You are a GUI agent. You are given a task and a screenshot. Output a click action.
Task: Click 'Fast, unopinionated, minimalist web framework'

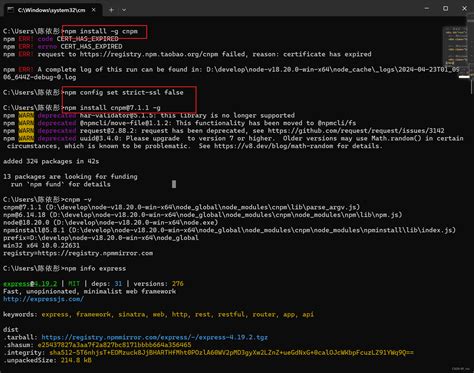pyautogui.click(x=89, y=291)
